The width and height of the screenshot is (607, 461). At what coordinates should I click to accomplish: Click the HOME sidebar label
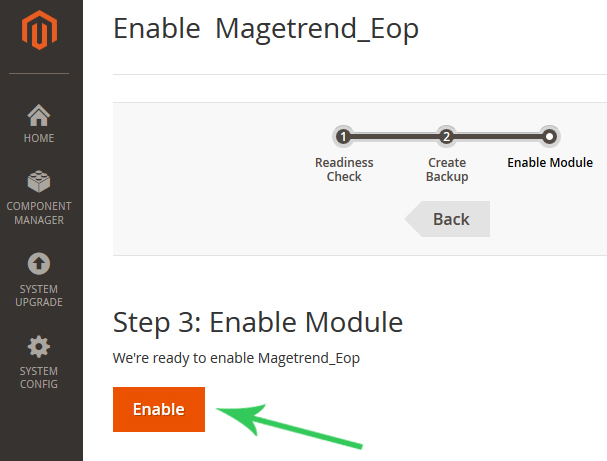(x=39, y=138)
